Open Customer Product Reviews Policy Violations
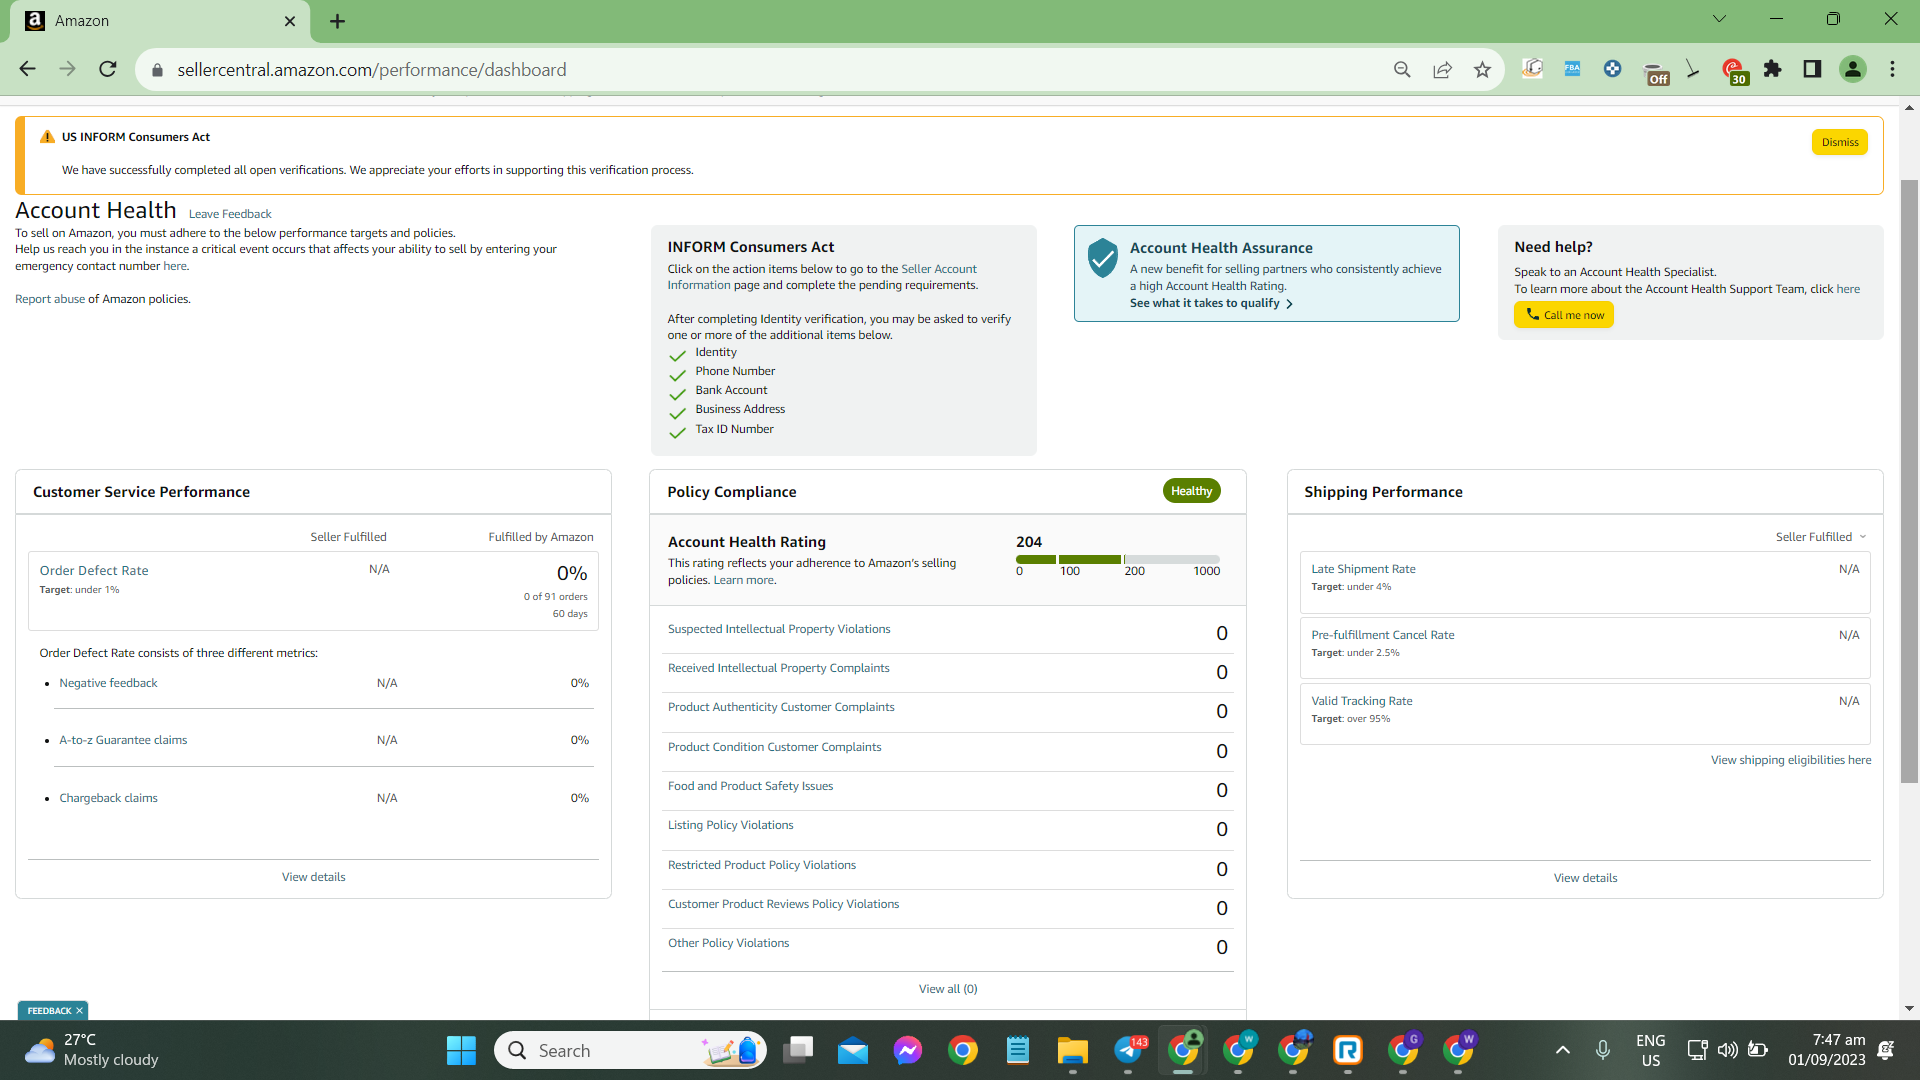 tap(783, 904)
